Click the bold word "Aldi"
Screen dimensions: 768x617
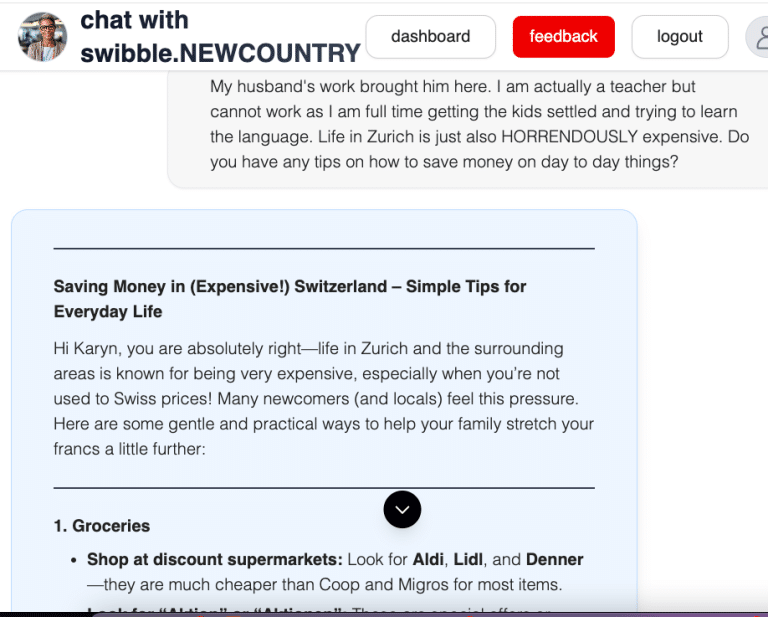click(430, 560)
